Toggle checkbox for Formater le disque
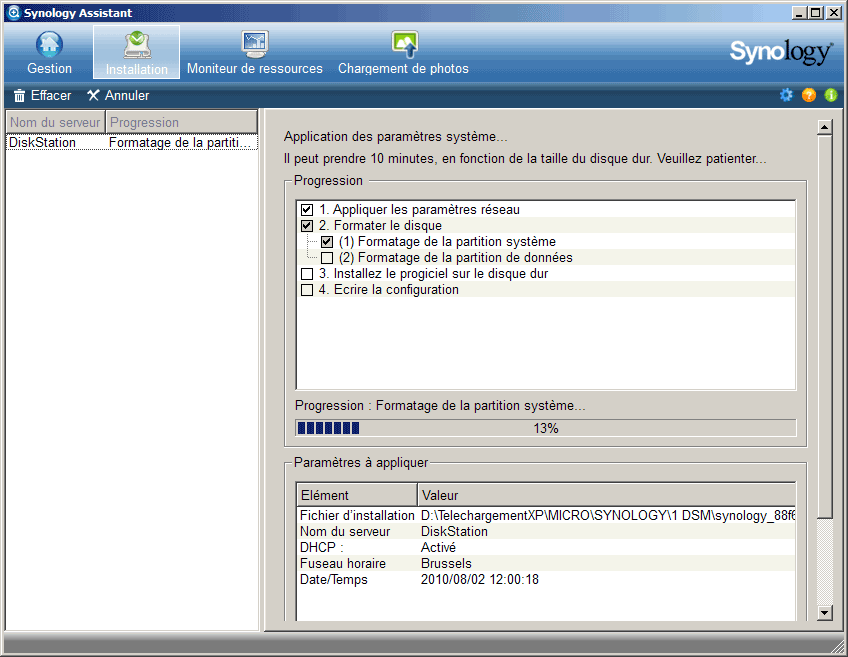The image size is (848, 657). (307, 225)
